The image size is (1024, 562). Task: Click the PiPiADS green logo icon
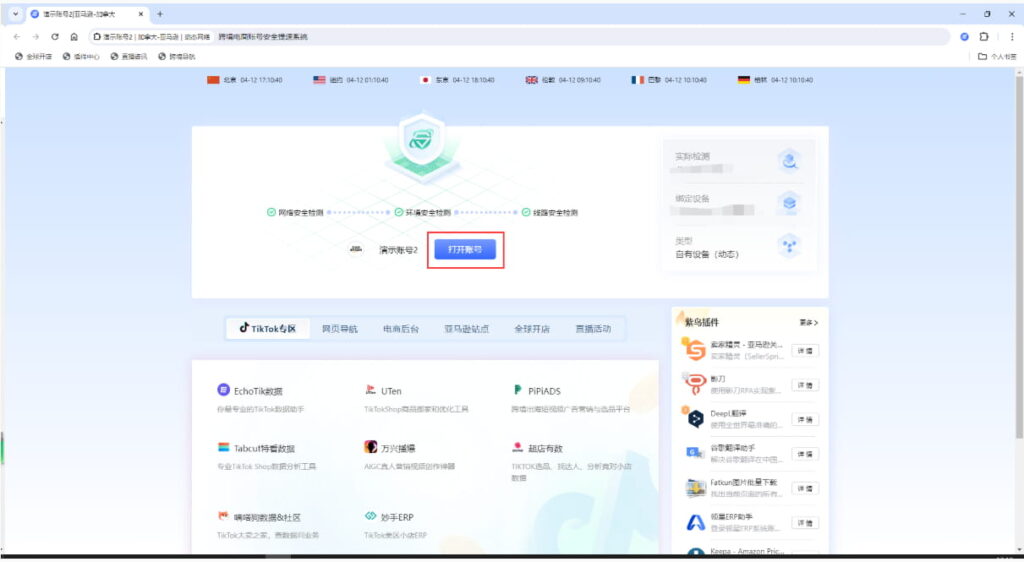point(518,391)
